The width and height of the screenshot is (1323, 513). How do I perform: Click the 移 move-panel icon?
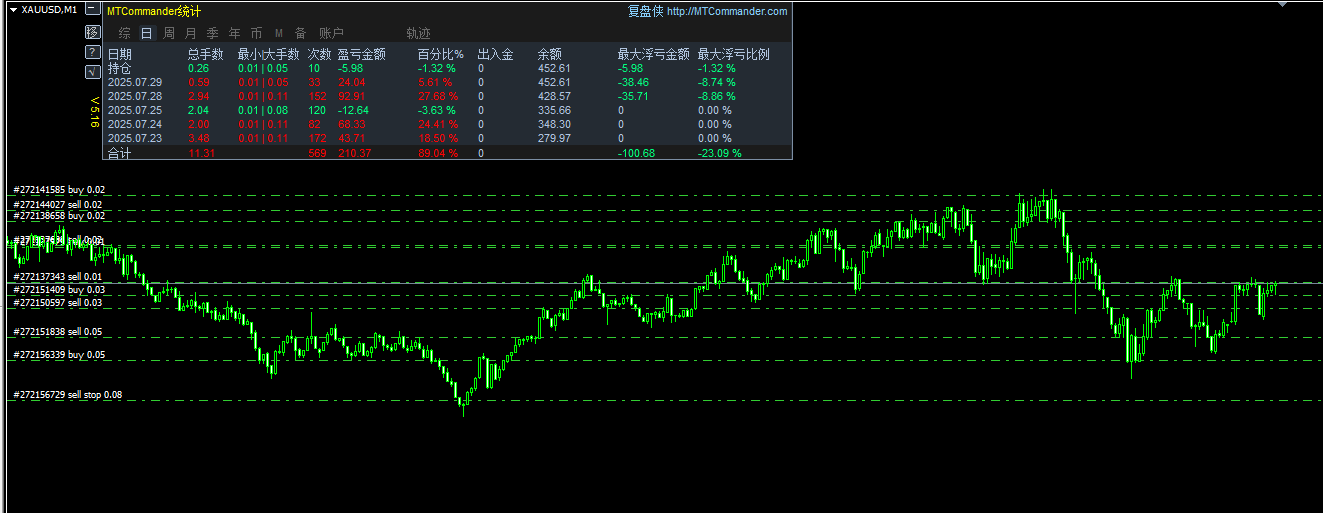92,32
